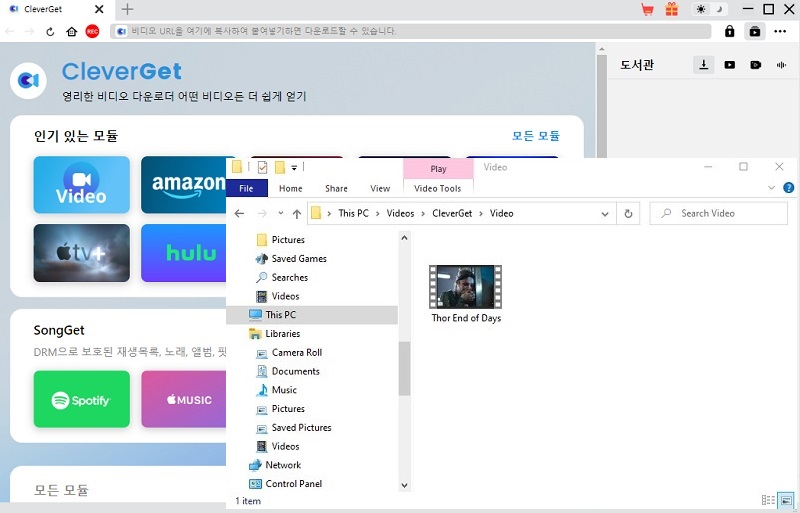Open the Spotify module tile
Image resolution: width=800 pixels, height=513 pixels.
(82, 399)
